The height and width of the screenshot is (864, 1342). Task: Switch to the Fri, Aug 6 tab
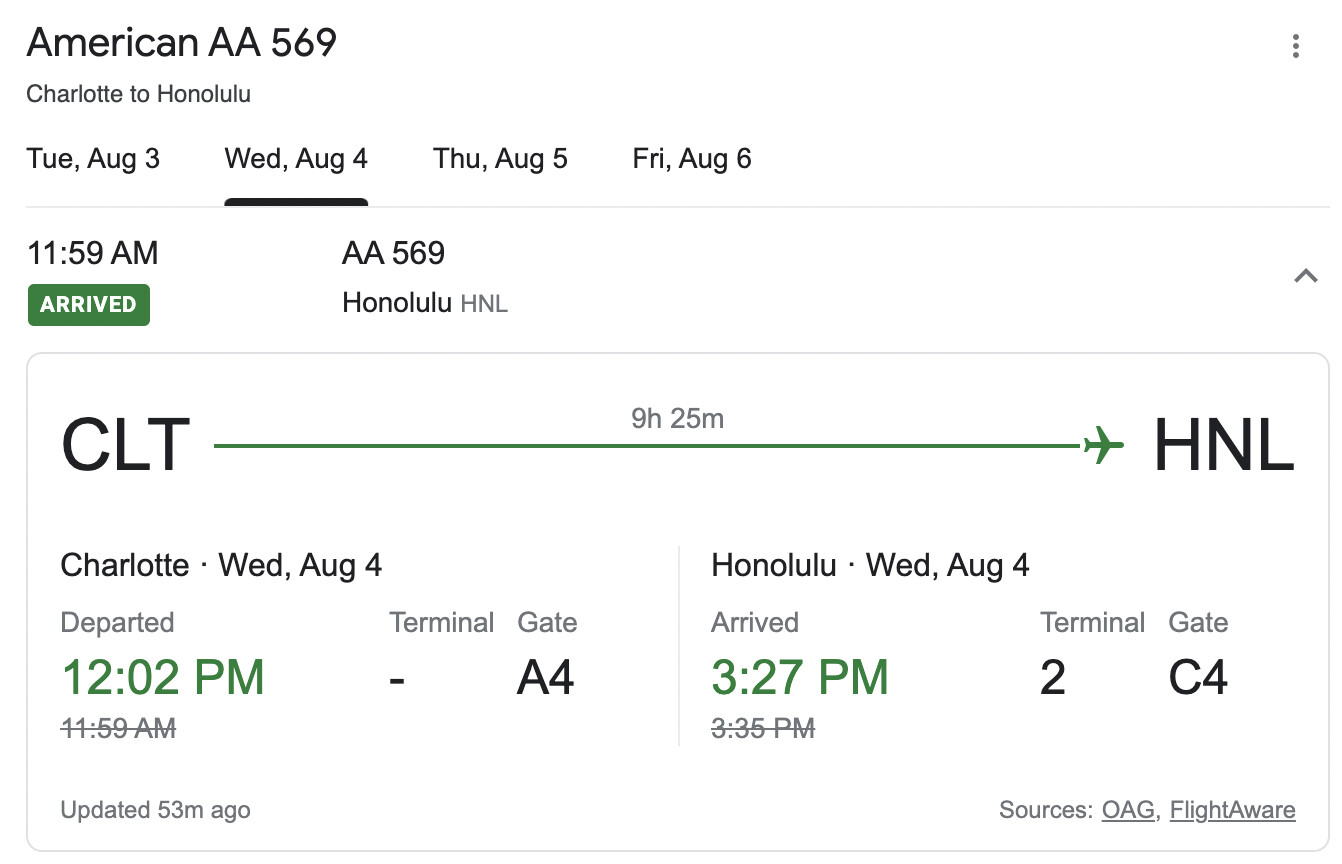pos(692,159)
